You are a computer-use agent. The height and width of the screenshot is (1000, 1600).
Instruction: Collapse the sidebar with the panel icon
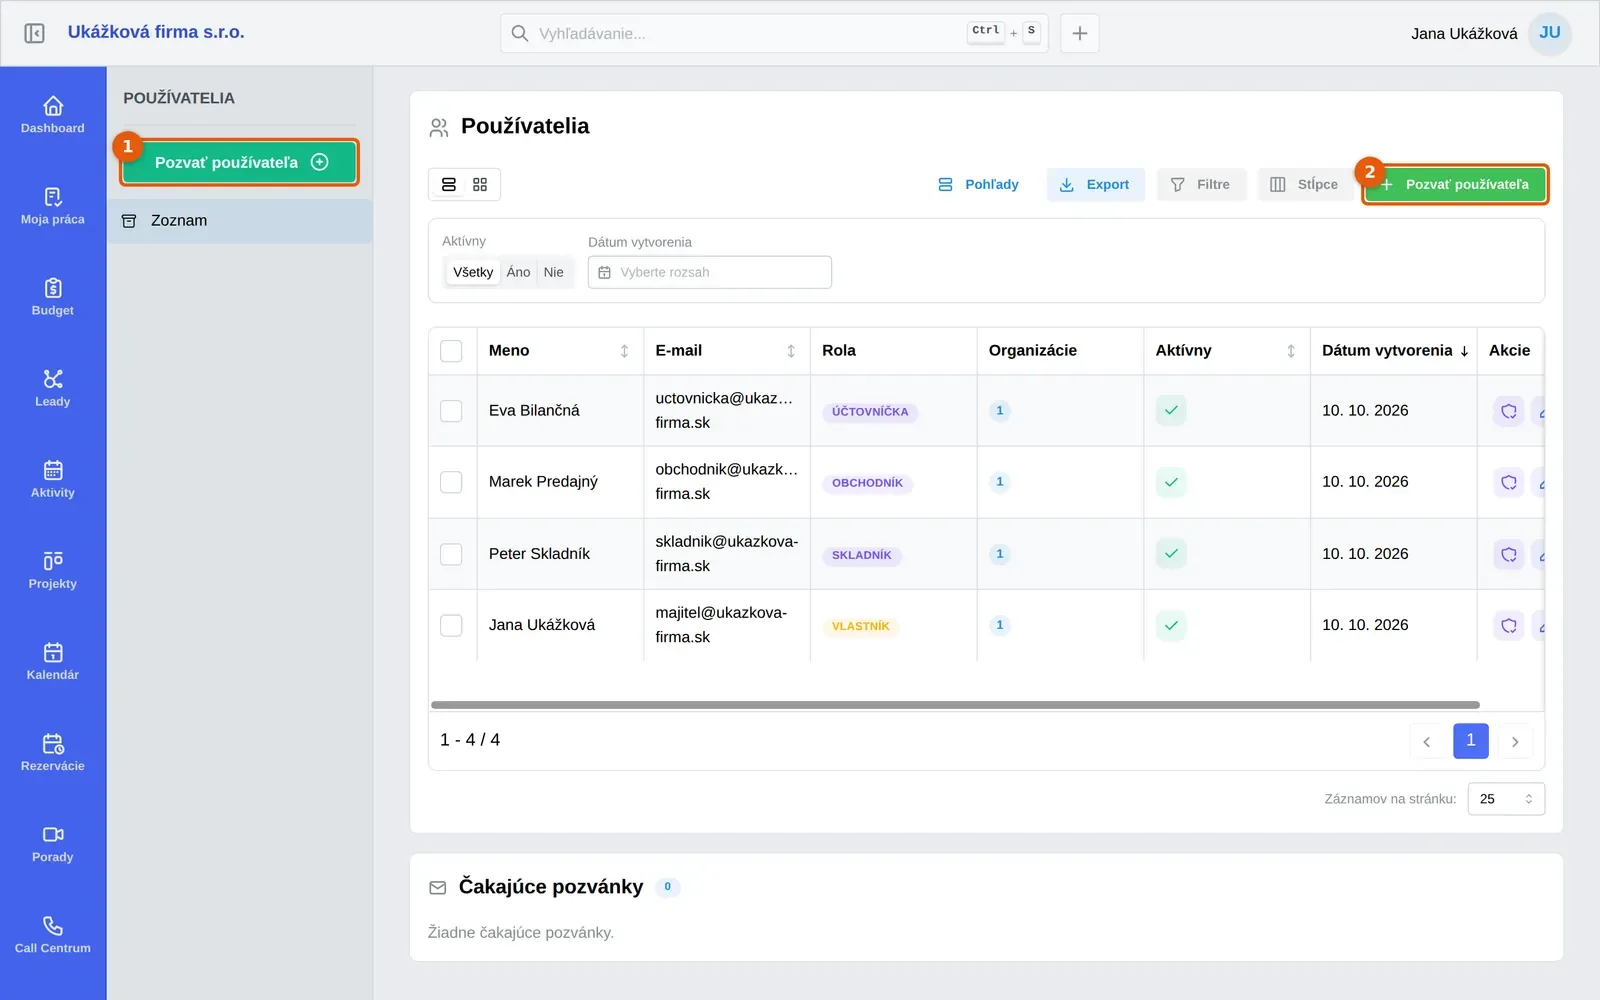[34, 33]
